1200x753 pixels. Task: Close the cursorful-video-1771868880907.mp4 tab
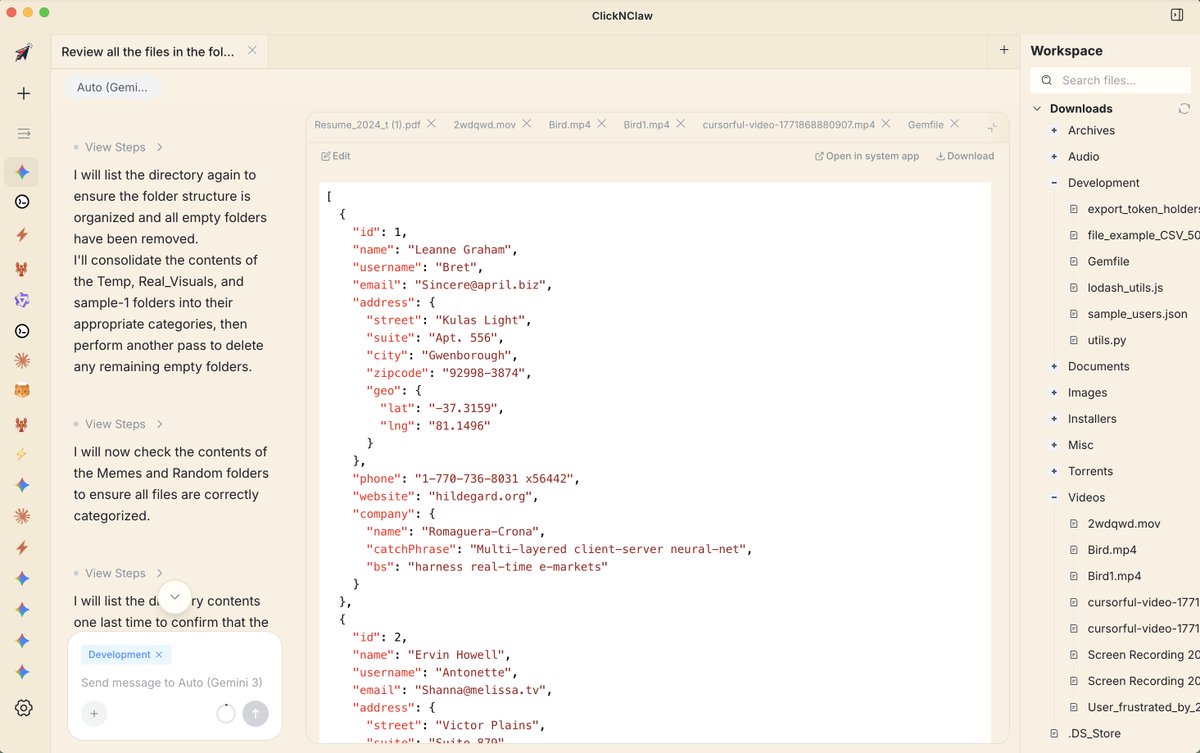pos(886,124)
